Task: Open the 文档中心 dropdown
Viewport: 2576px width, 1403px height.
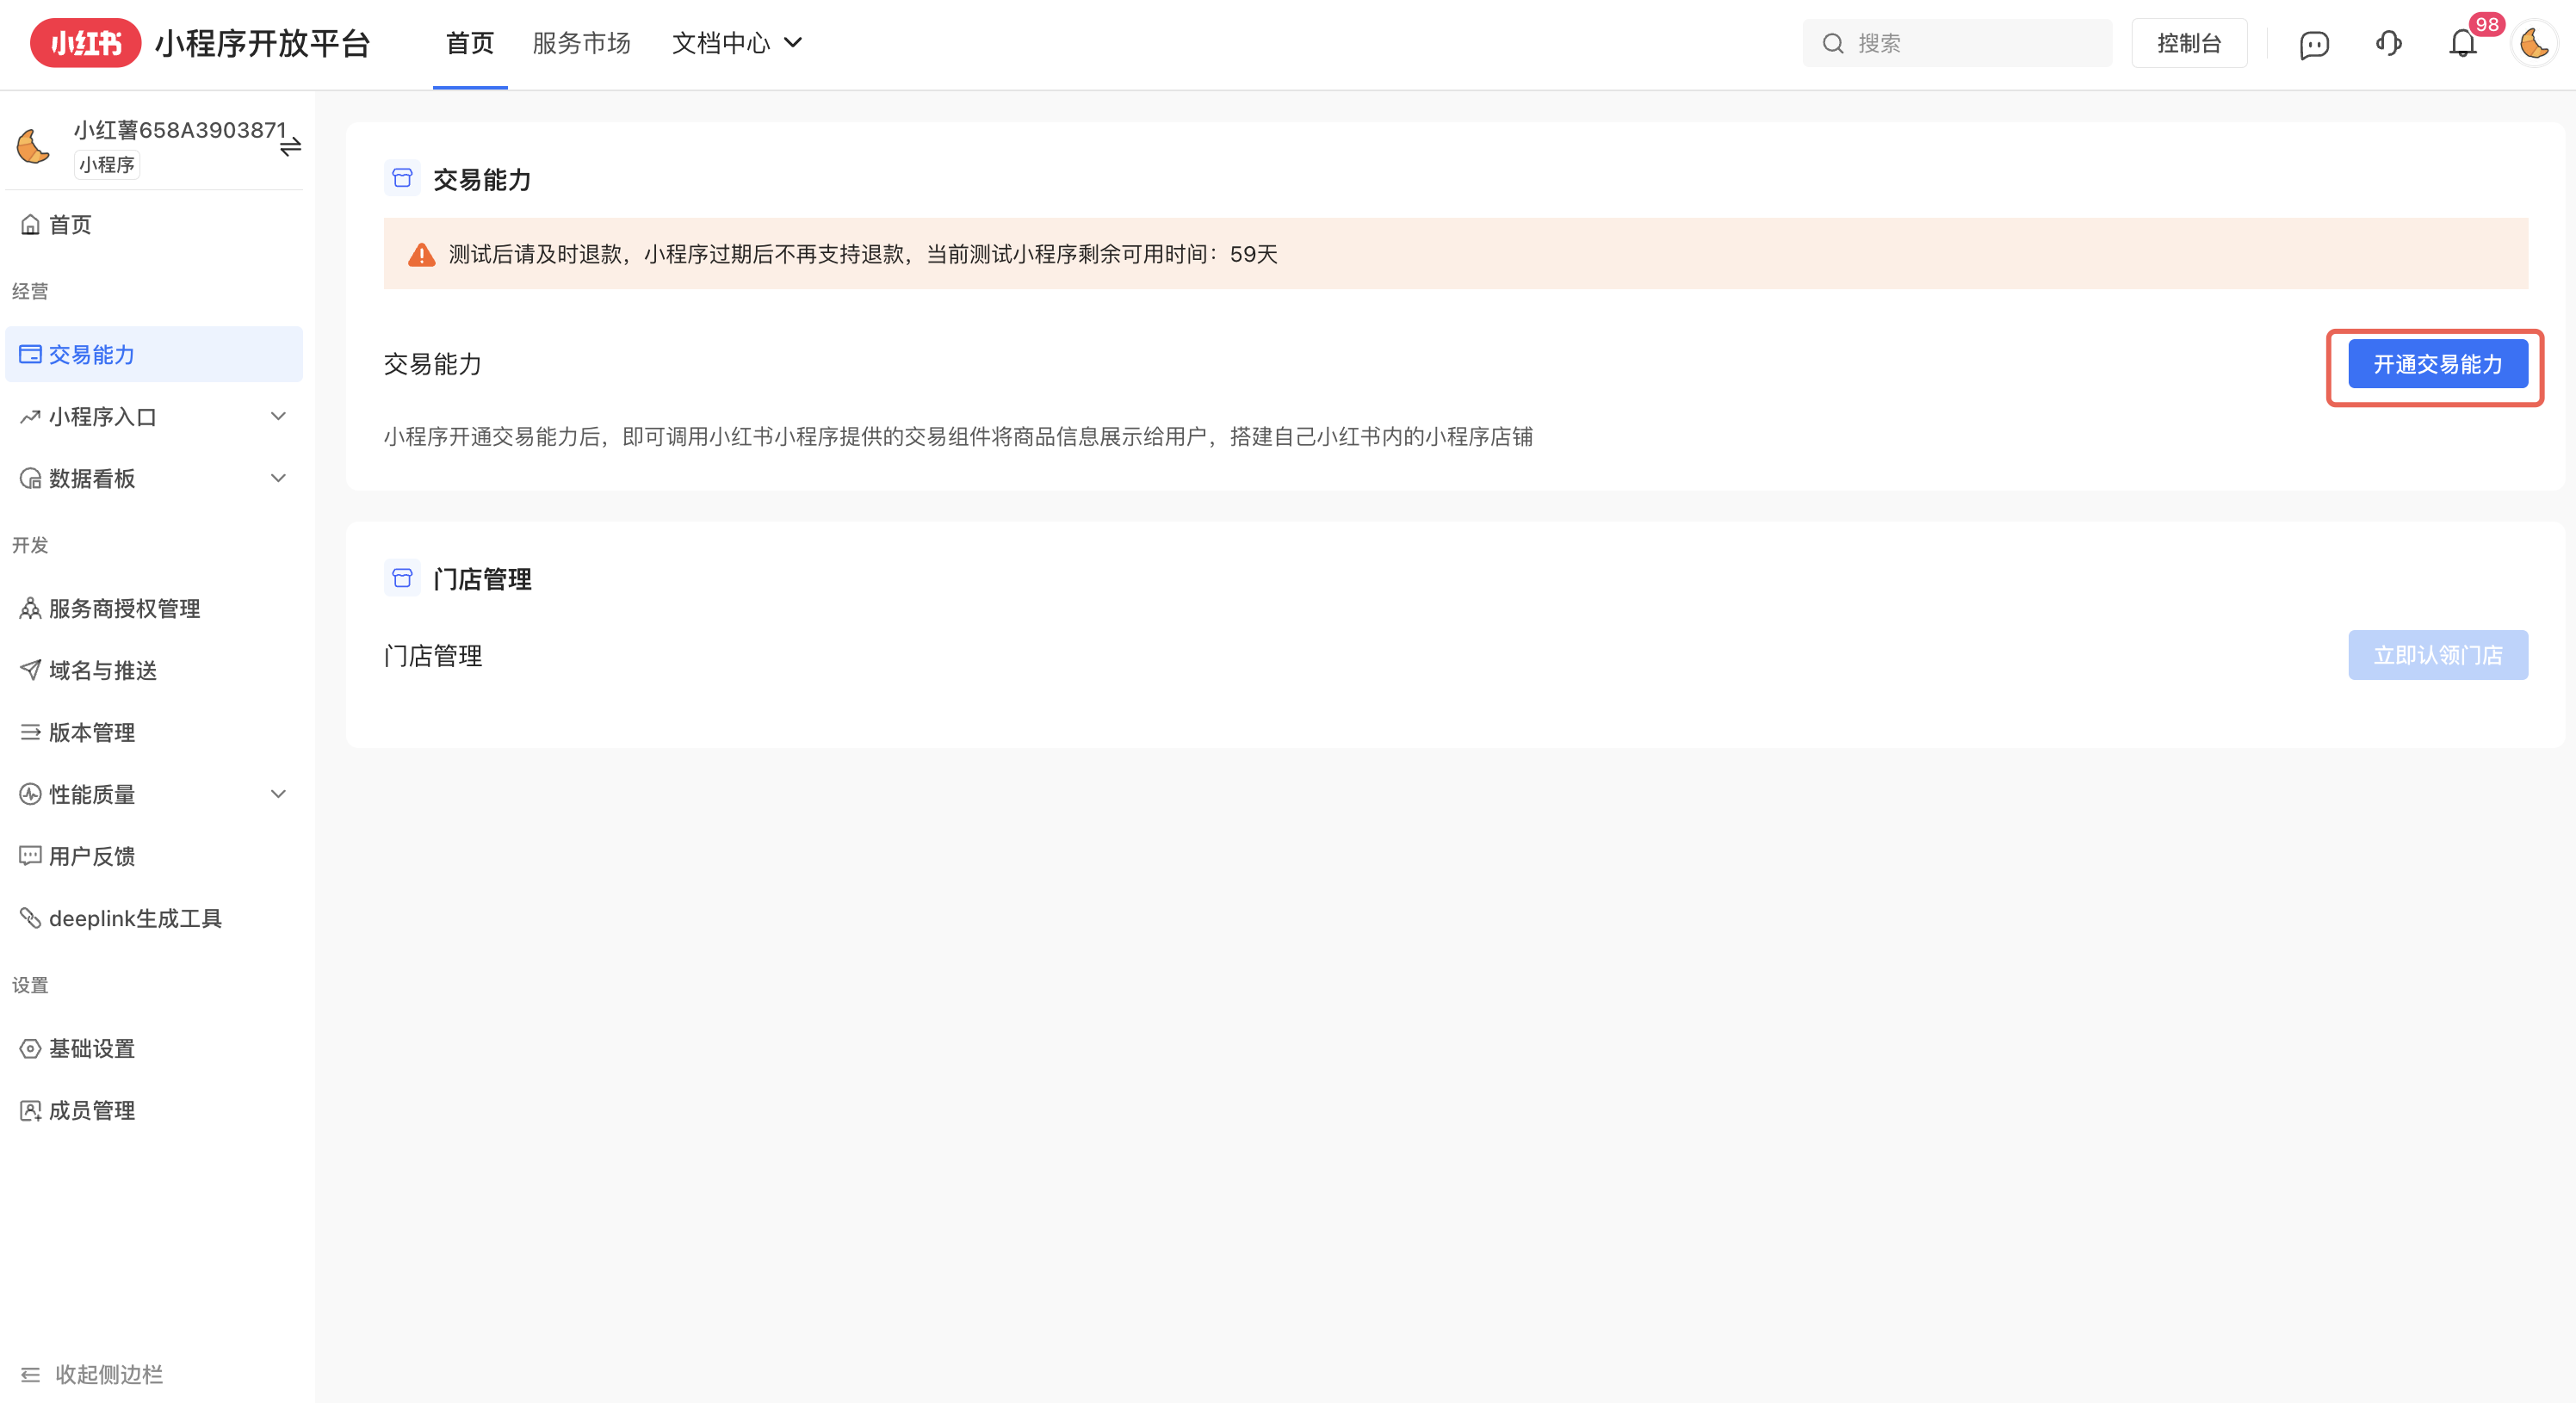Action: (737, 43)
